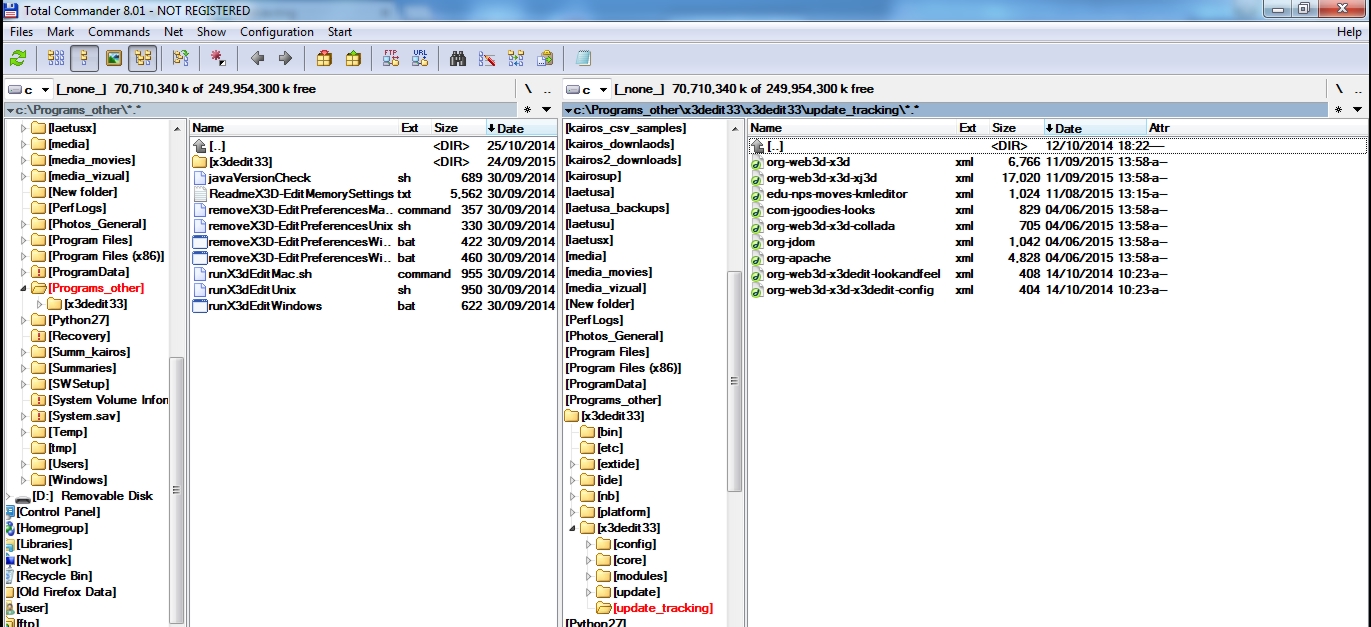Collapse the [x3dedit33] subfolder in right tree

point(573,528)
